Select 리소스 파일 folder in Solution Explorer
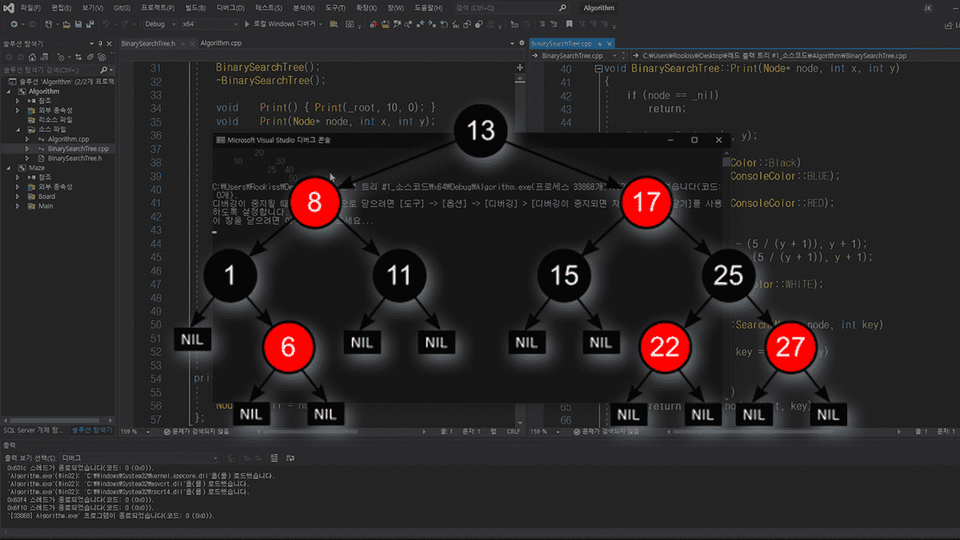 tap(55, 120)
